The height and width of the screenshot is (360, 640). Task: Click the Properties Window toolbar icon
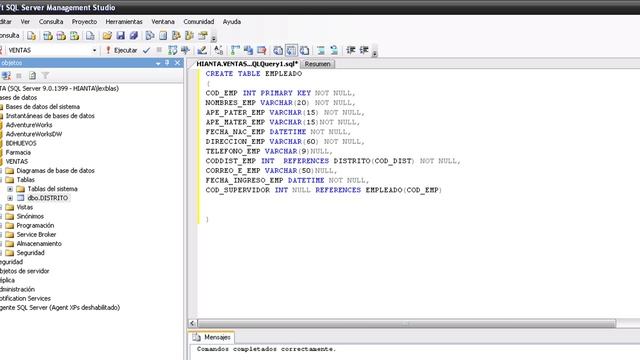[203, 36]
